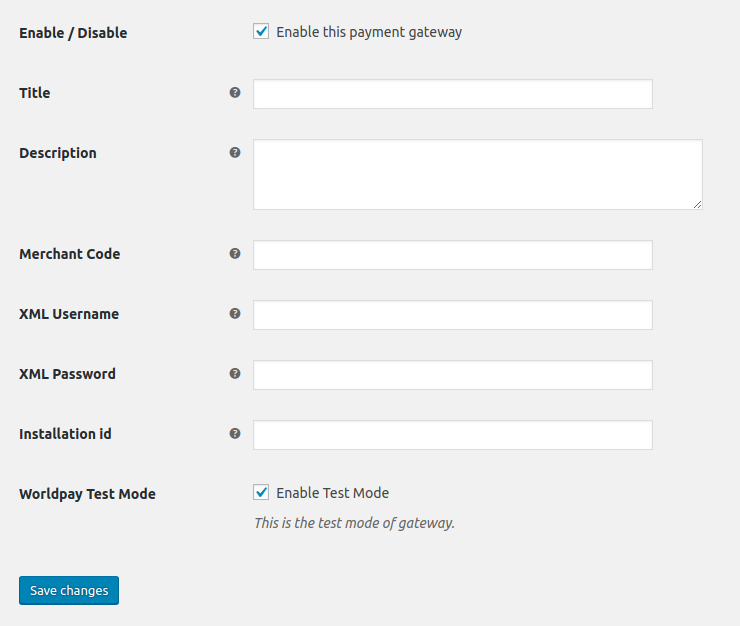Select the Merchant Code input field
This screenshot has width=740, height=626.
pos(452,255)
